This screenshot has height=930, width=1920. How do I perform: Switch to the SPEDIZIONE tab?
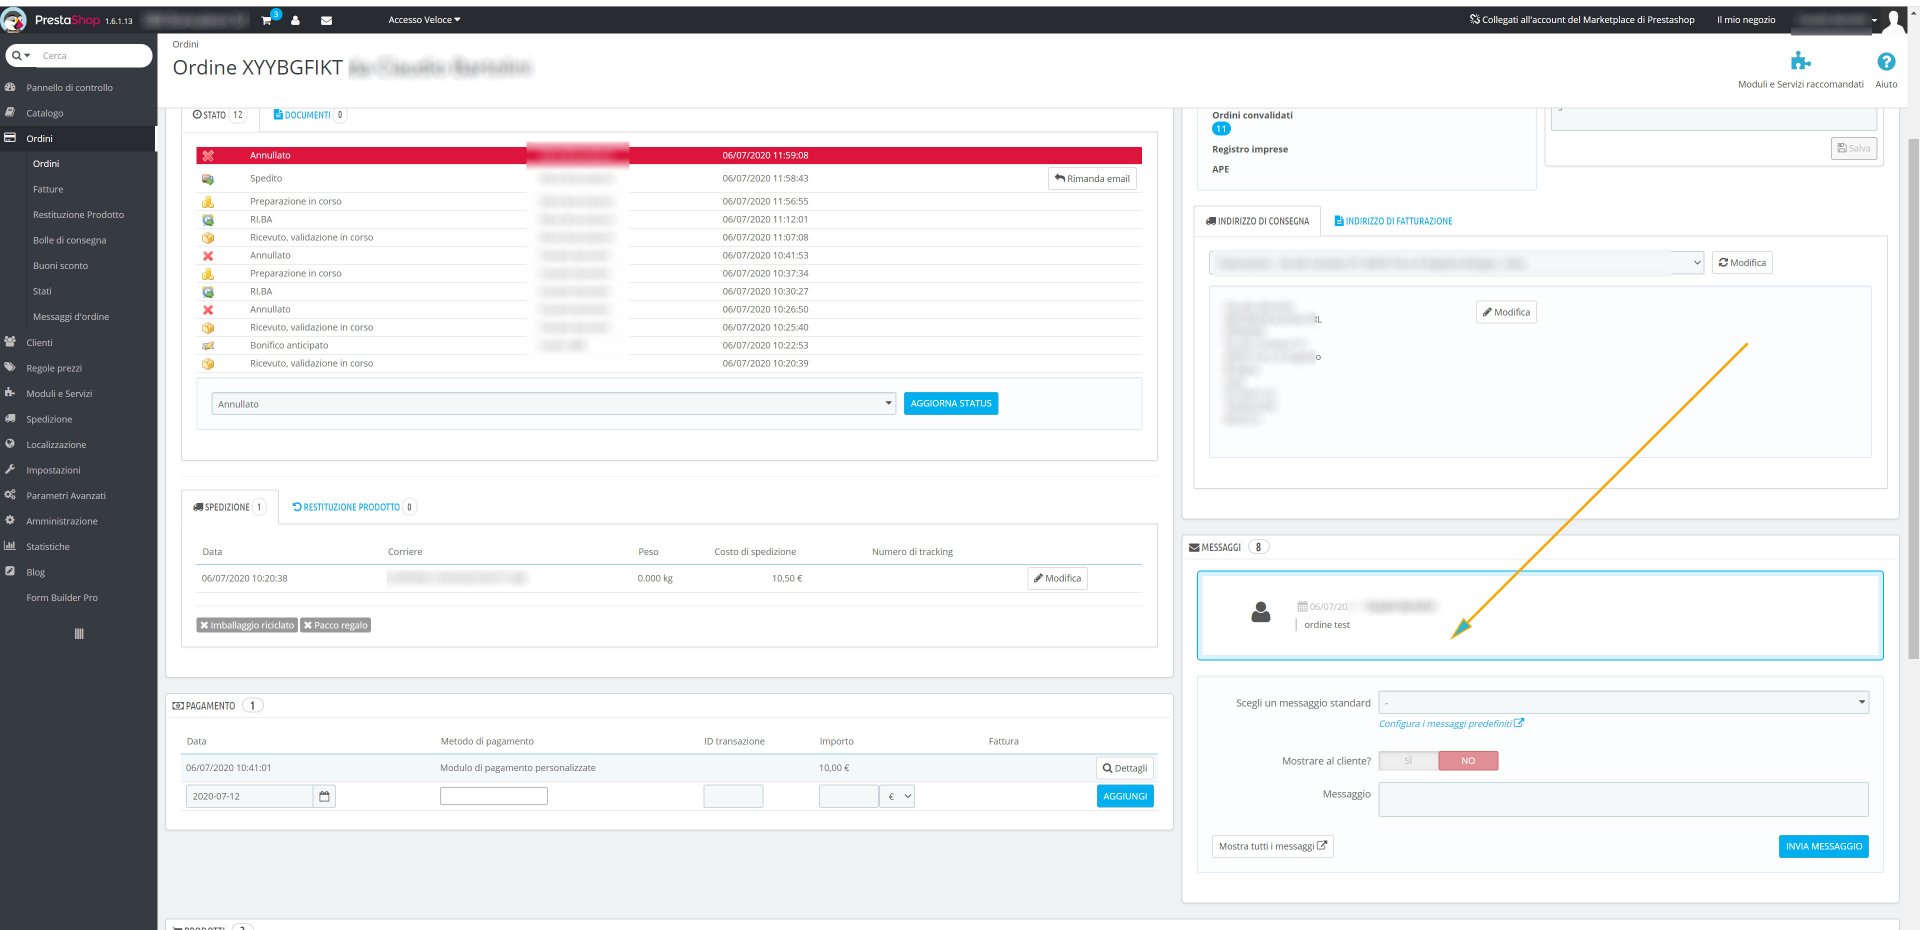coord(228,507)
